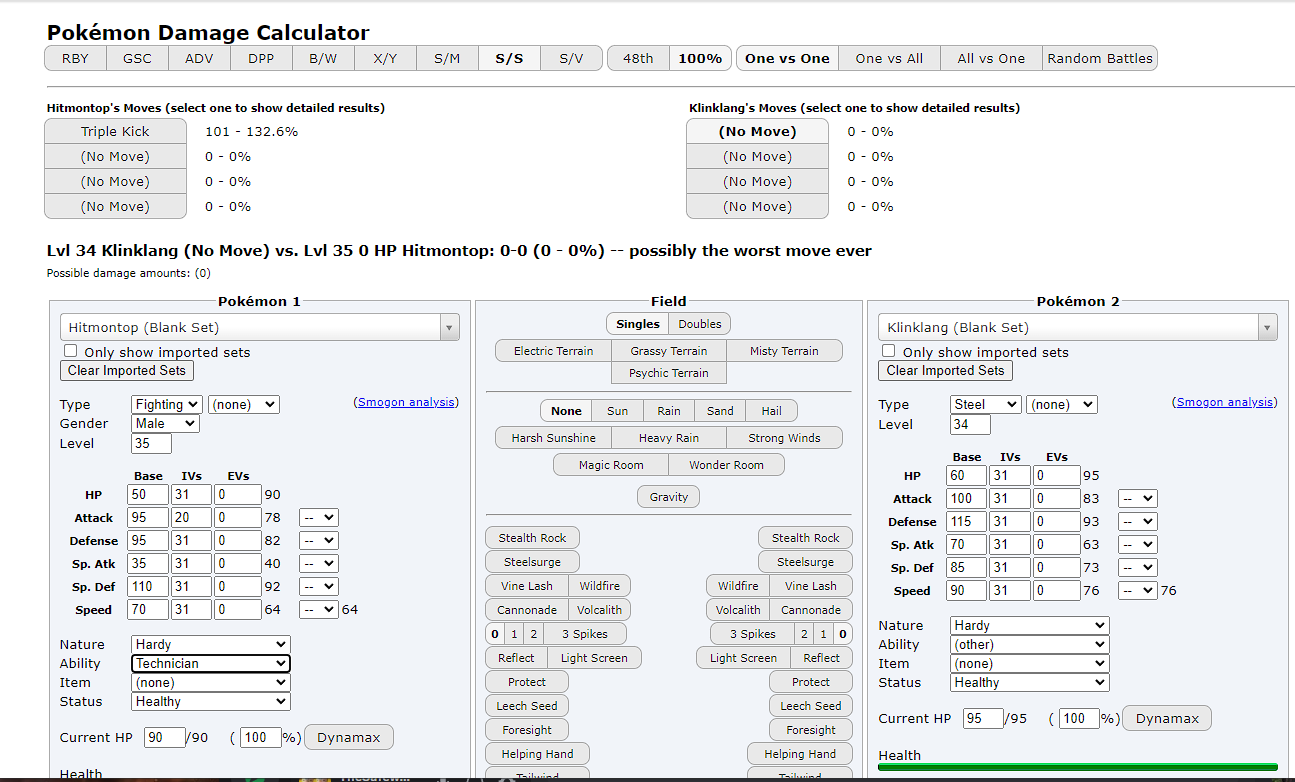Open Hitmontop's Attack stat boost dropdown

(319, 518)
